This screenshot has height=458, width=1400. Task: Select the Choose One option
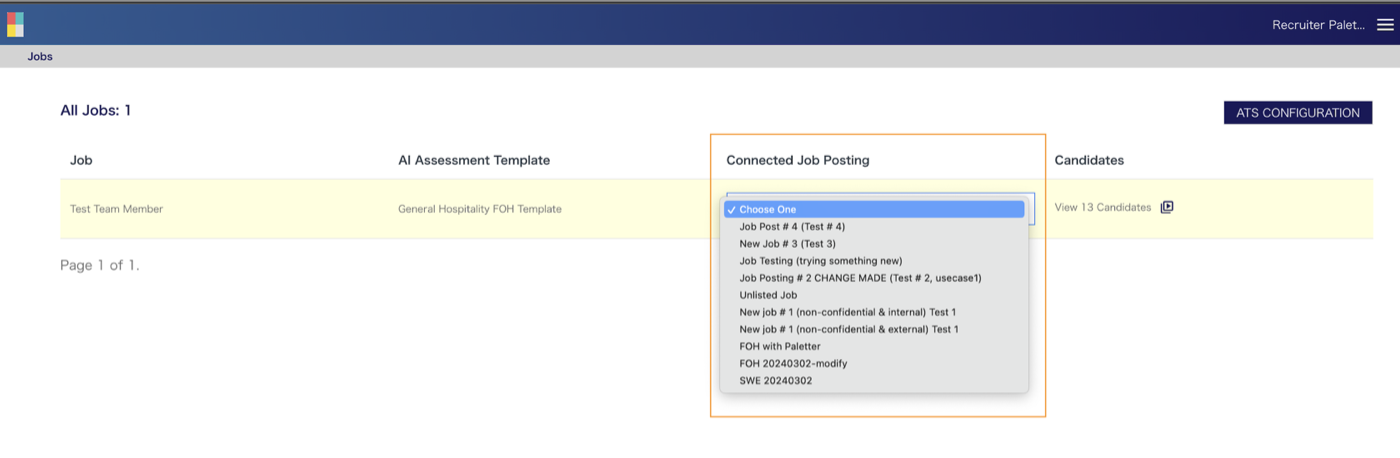pos(874,210)
